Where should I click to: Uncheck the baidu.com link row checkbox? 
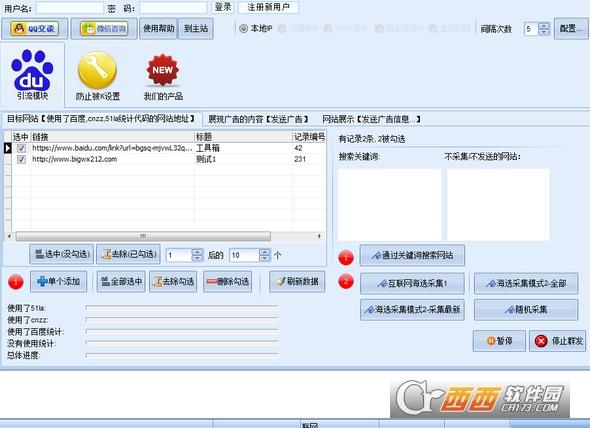[21, 148]
